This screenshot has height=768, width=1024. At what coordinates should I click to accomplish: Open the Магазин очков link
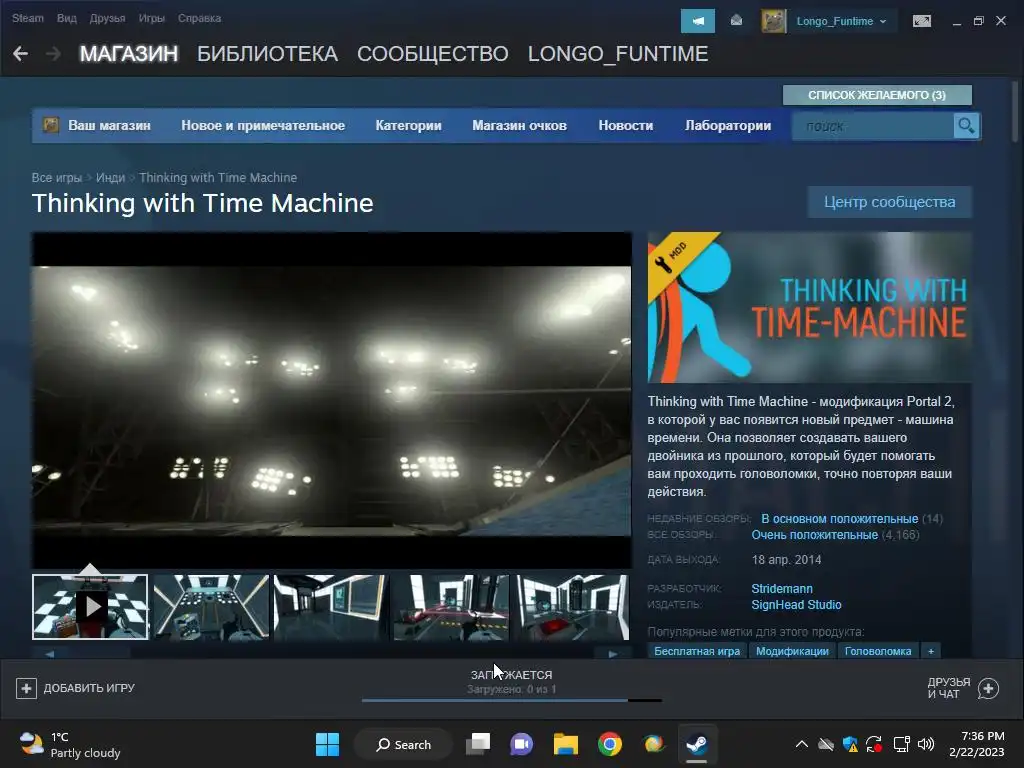[519, 125]
